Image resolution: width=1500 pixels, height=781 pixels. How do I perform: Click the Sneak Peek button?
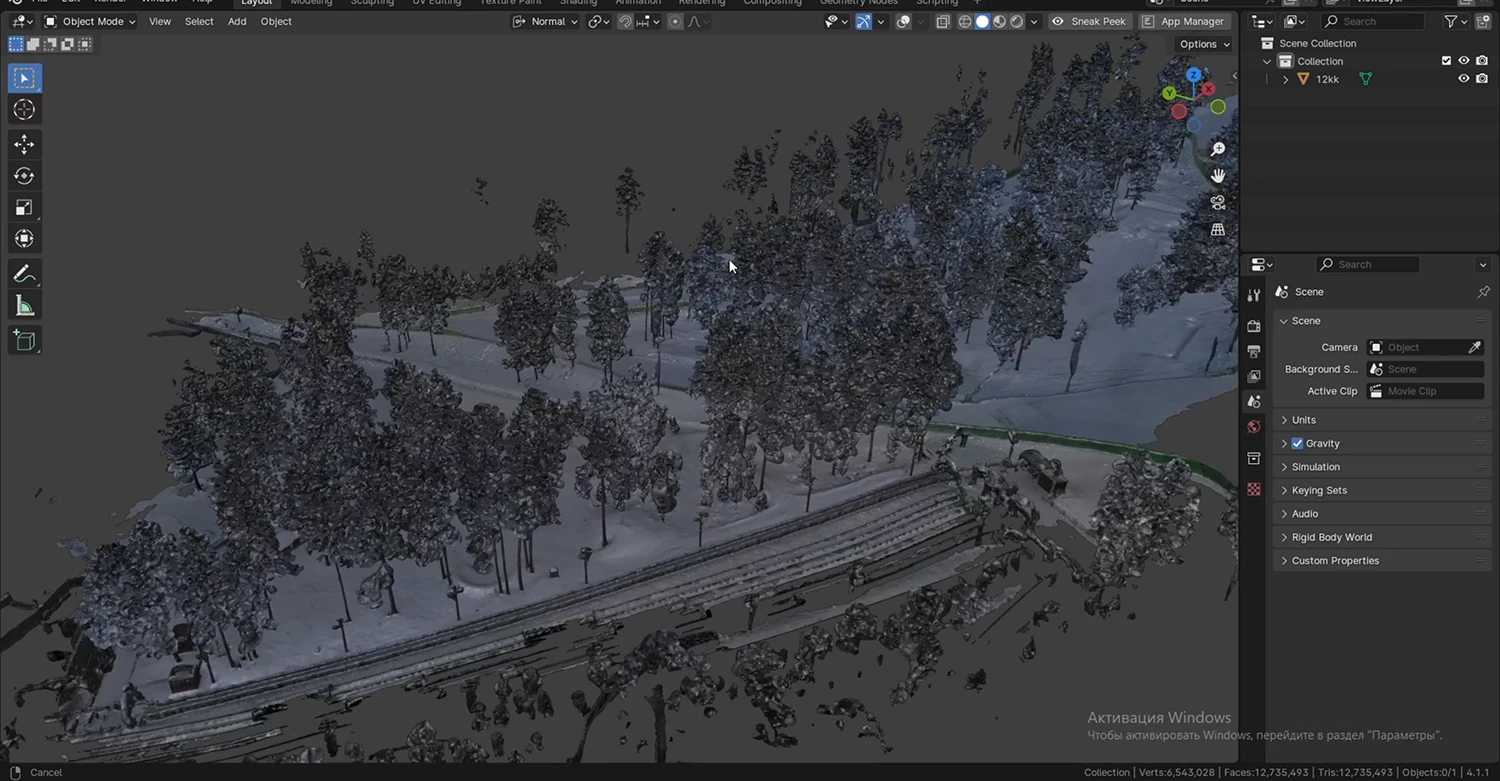point(1089,21)
